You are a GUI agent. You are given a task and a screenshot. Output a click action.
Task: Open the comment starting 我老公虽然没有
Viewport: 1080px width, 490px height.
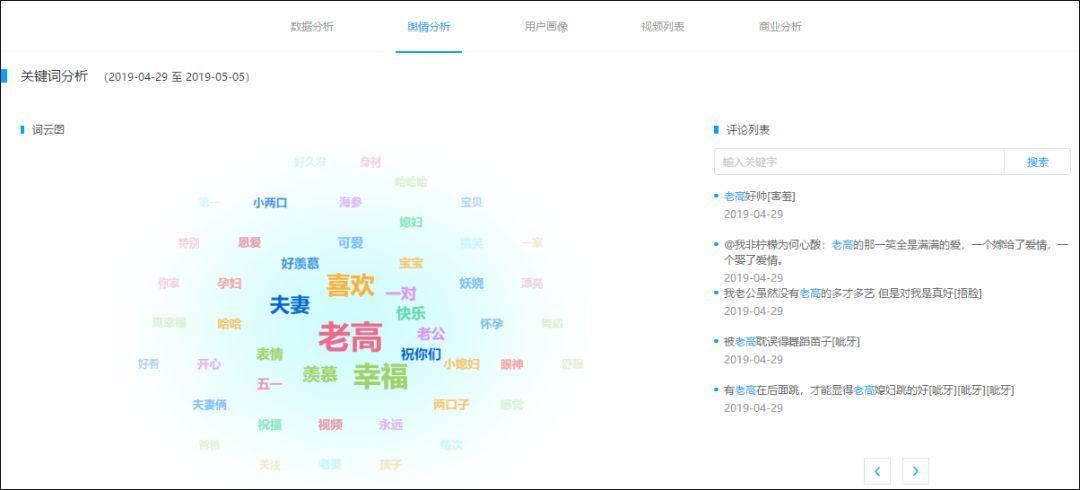pyautogui.click(x=853, y=293)
